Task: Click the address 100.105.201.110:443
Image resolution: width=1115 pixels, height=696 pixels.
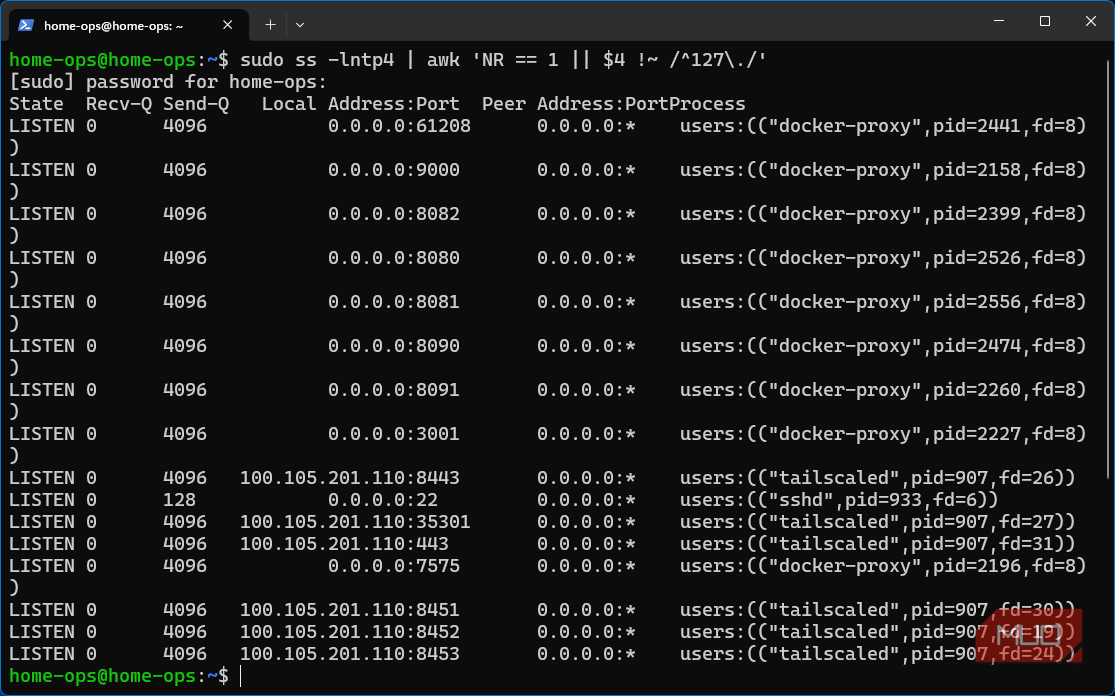Action: [344, 544]
